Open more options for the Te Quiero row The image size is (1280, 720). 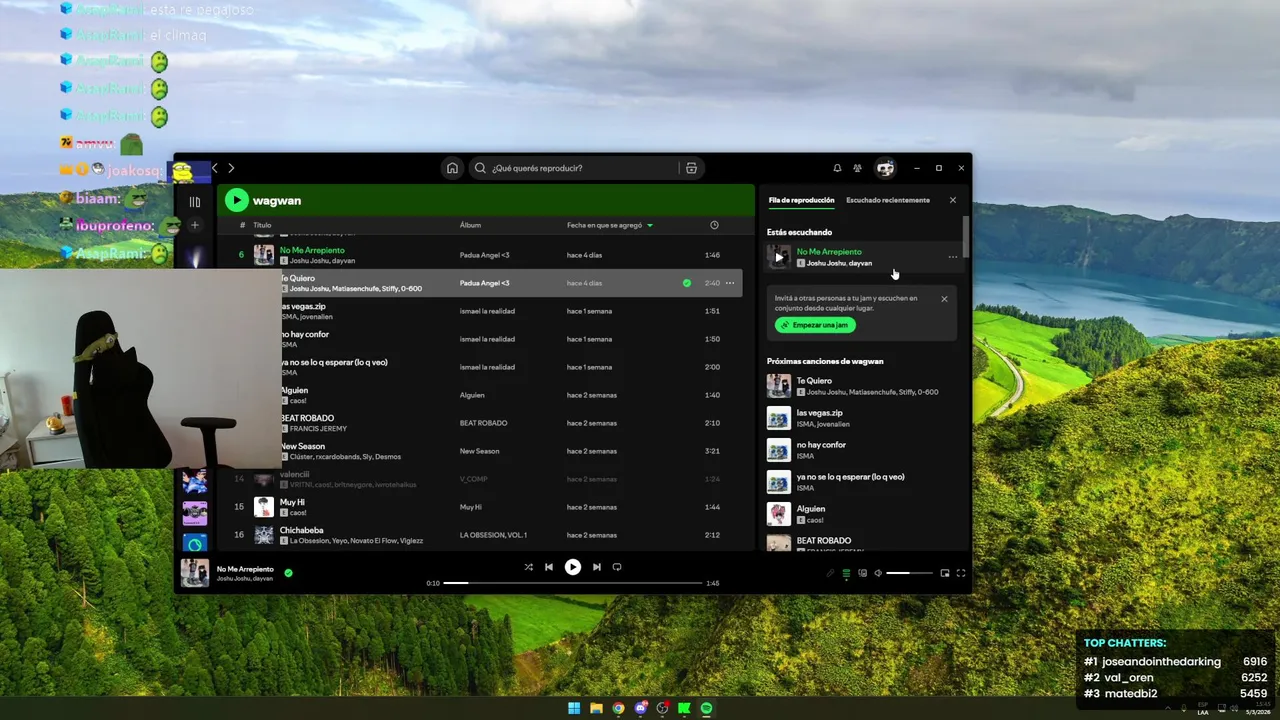point(730,283)
